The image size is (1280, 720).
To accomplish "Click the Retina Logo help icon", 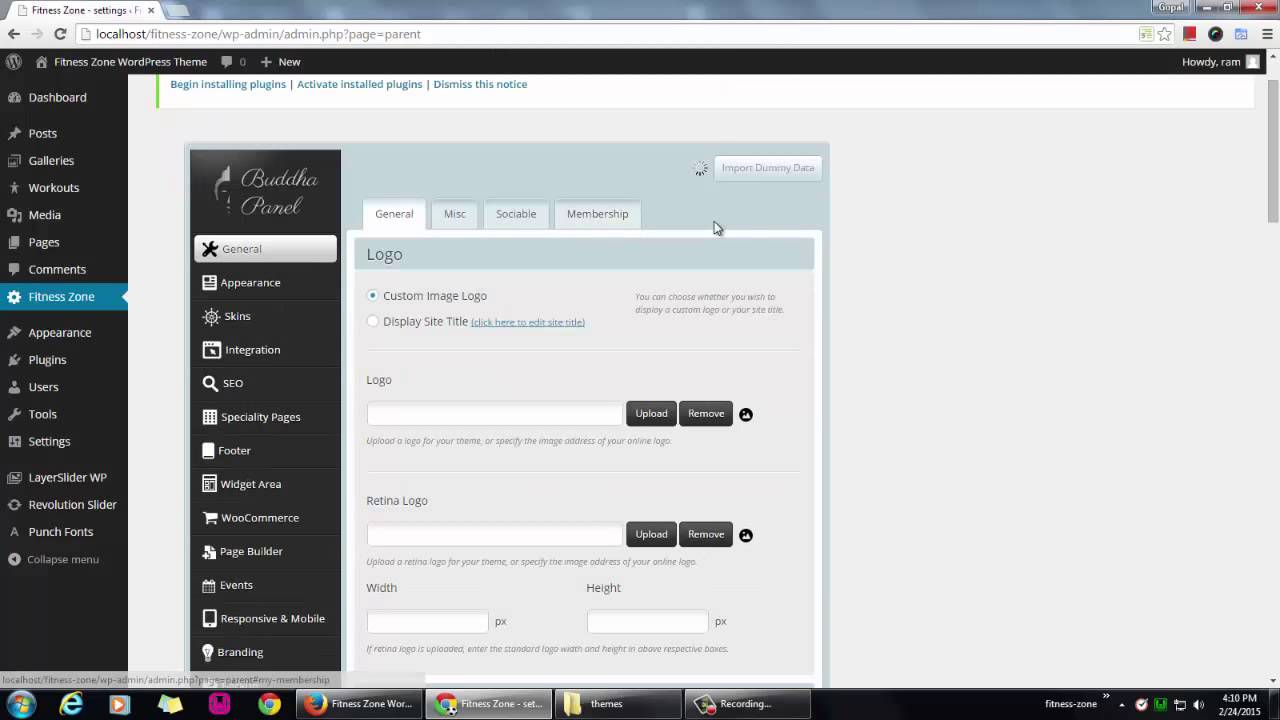I will click(x=746, y=536).
